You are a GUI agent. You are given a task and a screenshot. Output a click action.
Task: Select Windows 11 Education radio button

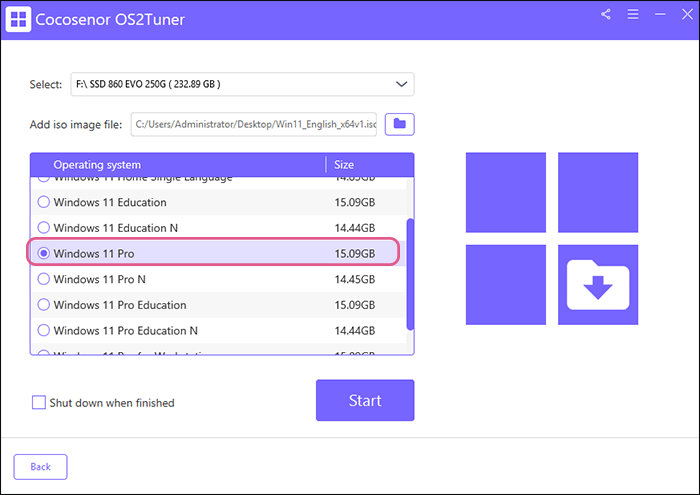[44, 202]
